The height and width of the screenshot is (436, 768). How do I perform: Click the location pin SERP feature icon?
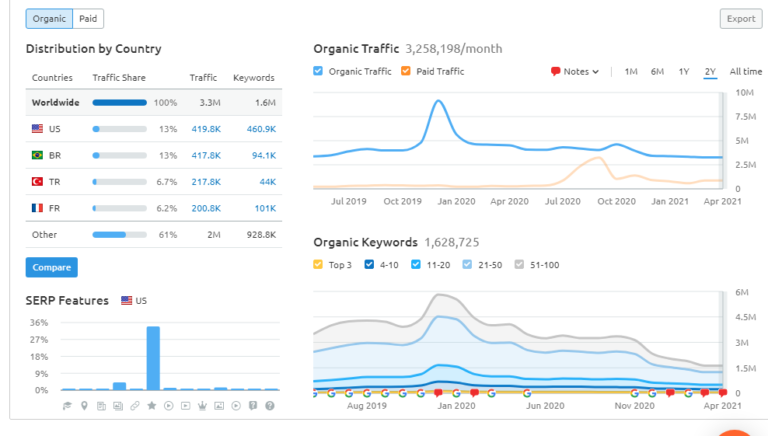coord(84,405)
